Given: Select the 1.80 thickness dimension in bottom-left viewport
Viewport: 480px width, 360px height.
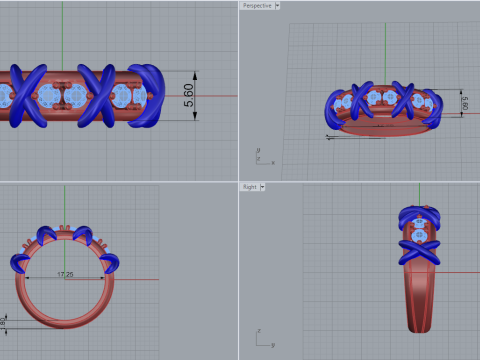Looking at the screenshot, I should coord(3,324).
